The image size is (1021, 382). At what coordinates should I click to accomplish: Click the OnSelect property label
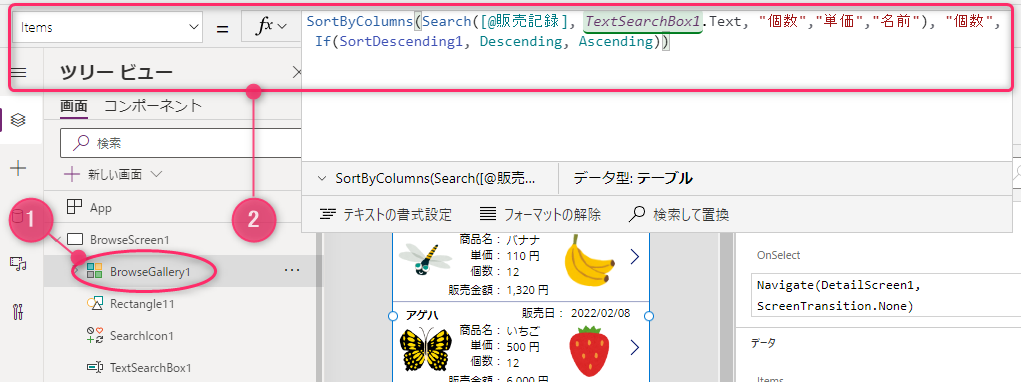[778, 255]
